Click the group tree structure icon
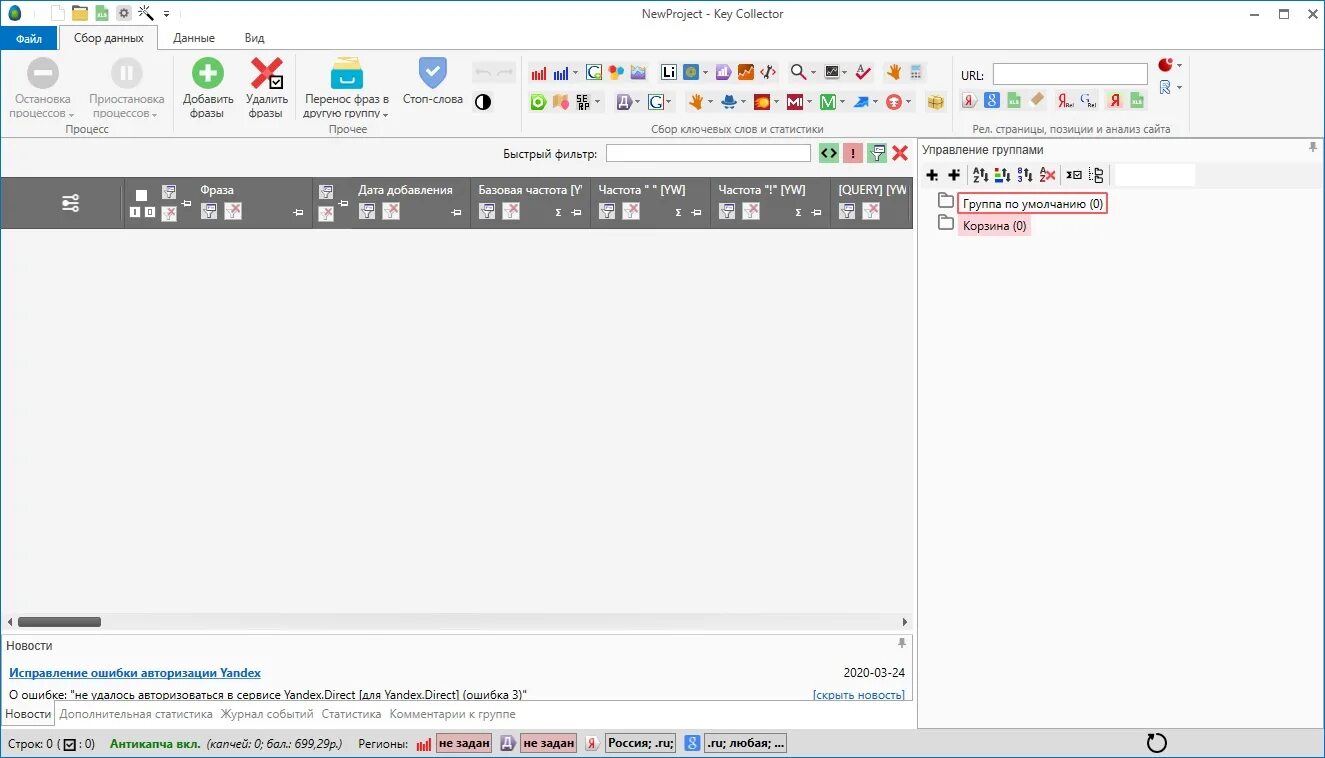 1096,175
